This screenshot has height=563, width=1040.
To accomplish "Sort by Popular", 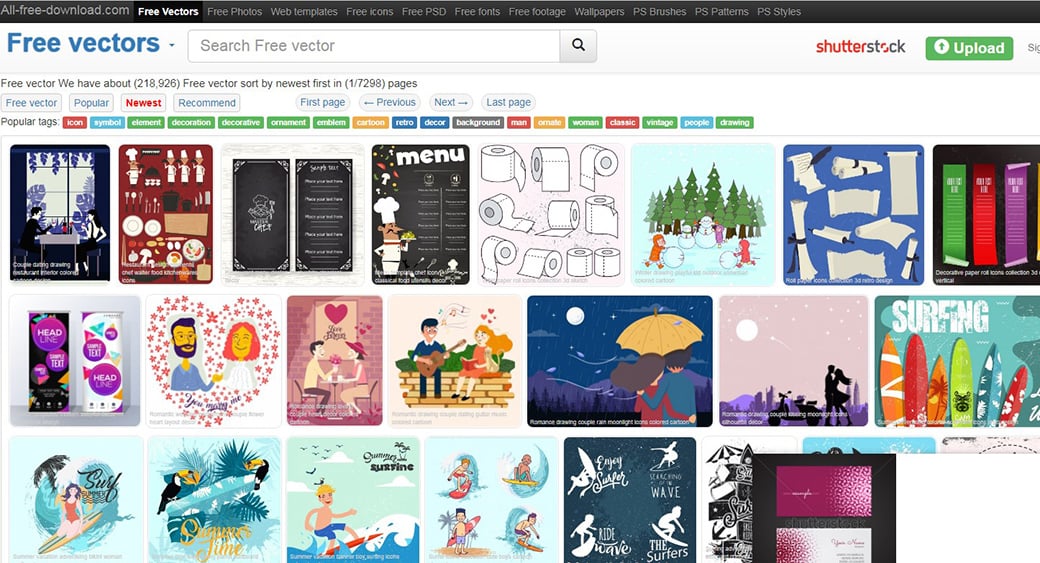I will [91, 102].
